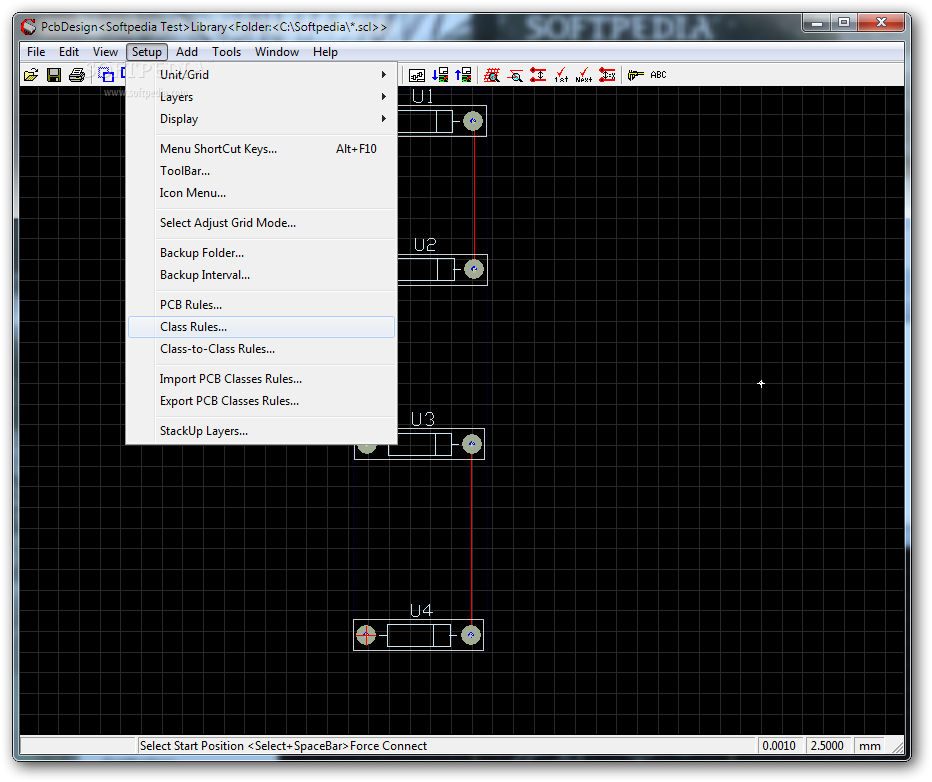This screenshot has width=932, height=782.
Task: Expand the Layers submenu
Action: (262, 97)
